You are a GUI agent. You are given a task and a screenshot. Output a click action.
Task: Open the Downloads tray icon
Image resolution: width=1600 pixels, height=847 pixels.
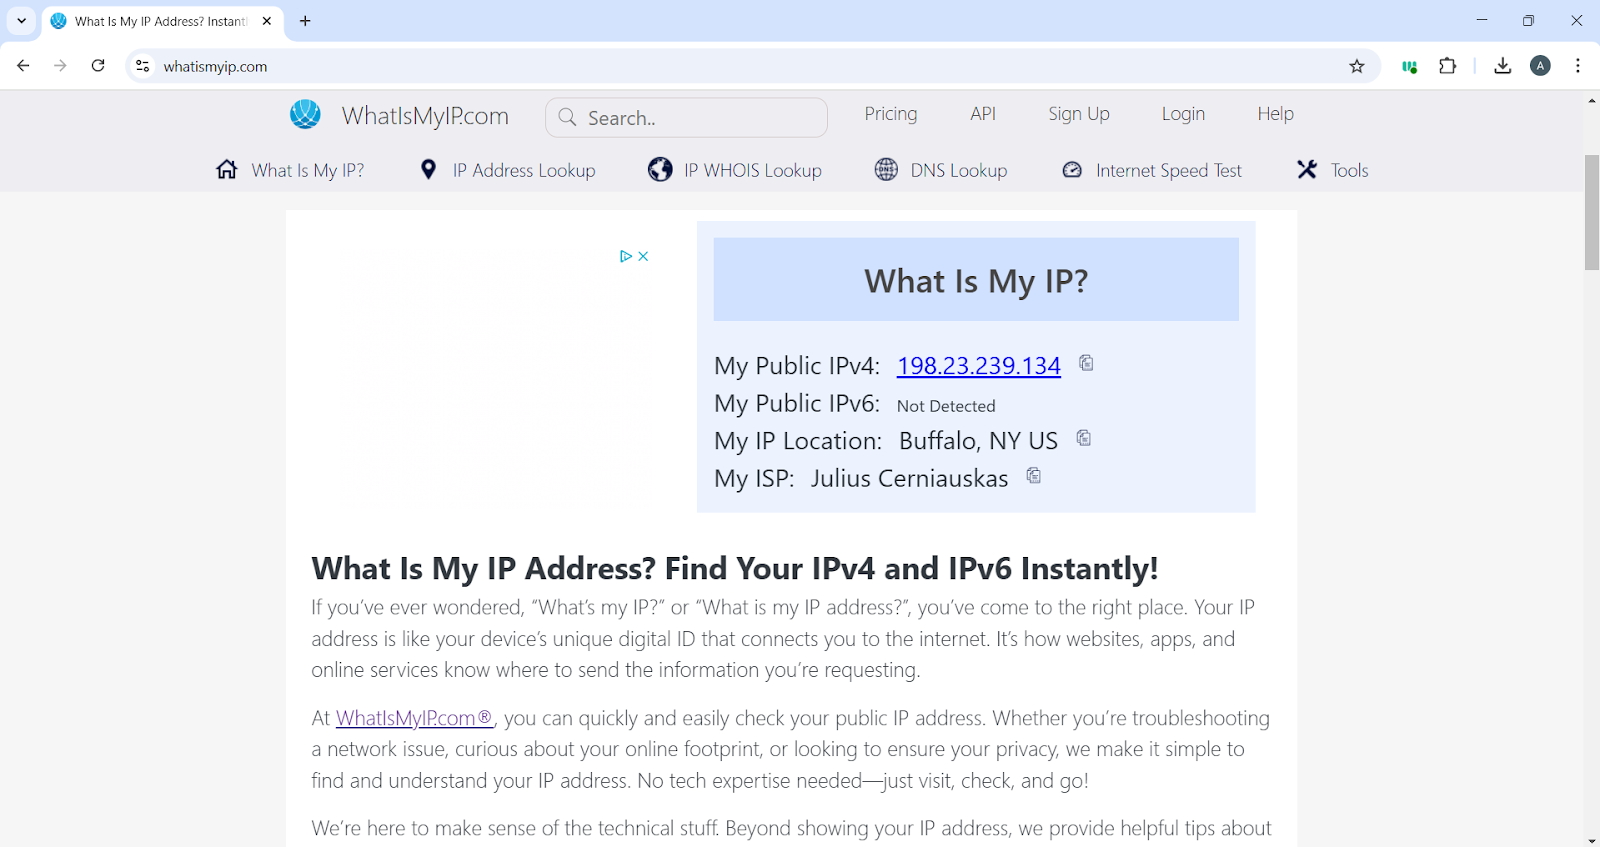tap(1502, 66)
